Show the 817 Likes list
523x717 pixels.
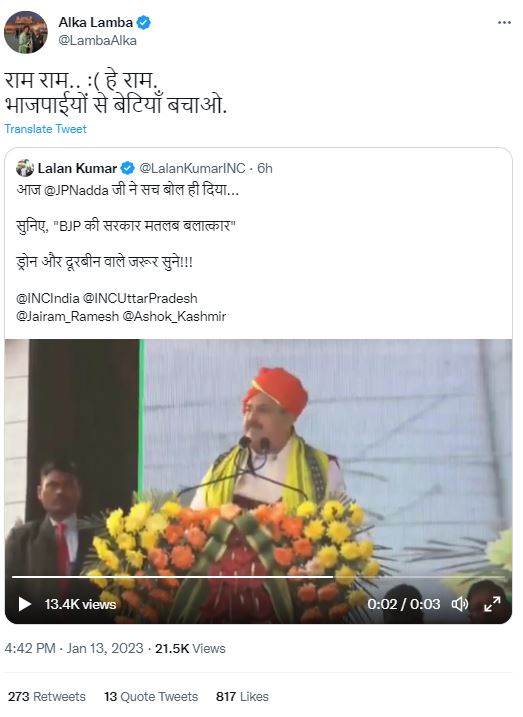pyautogui.click(x=242, y=696)
